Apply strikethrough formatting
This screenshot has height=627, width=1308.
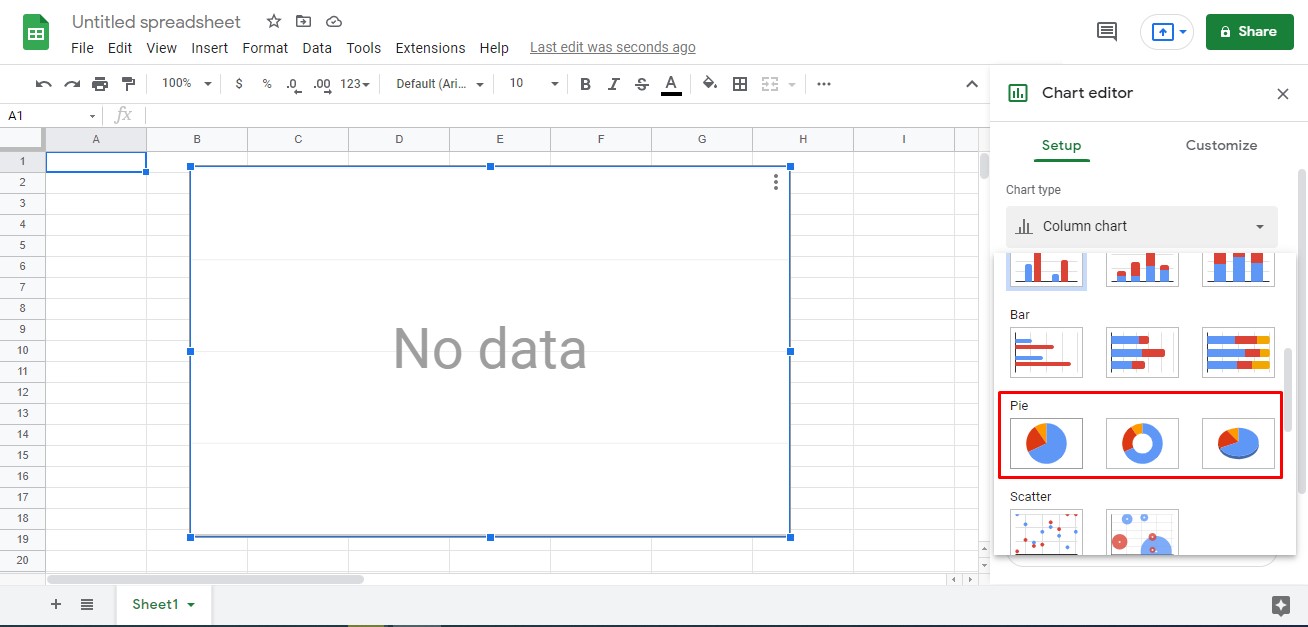[x=641, y=83]
